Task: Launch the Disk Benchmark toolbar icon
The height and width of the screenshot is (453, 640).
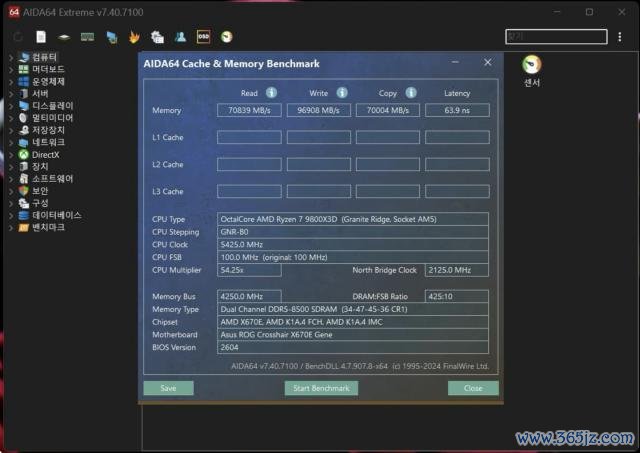Action: tap(64, 37)
